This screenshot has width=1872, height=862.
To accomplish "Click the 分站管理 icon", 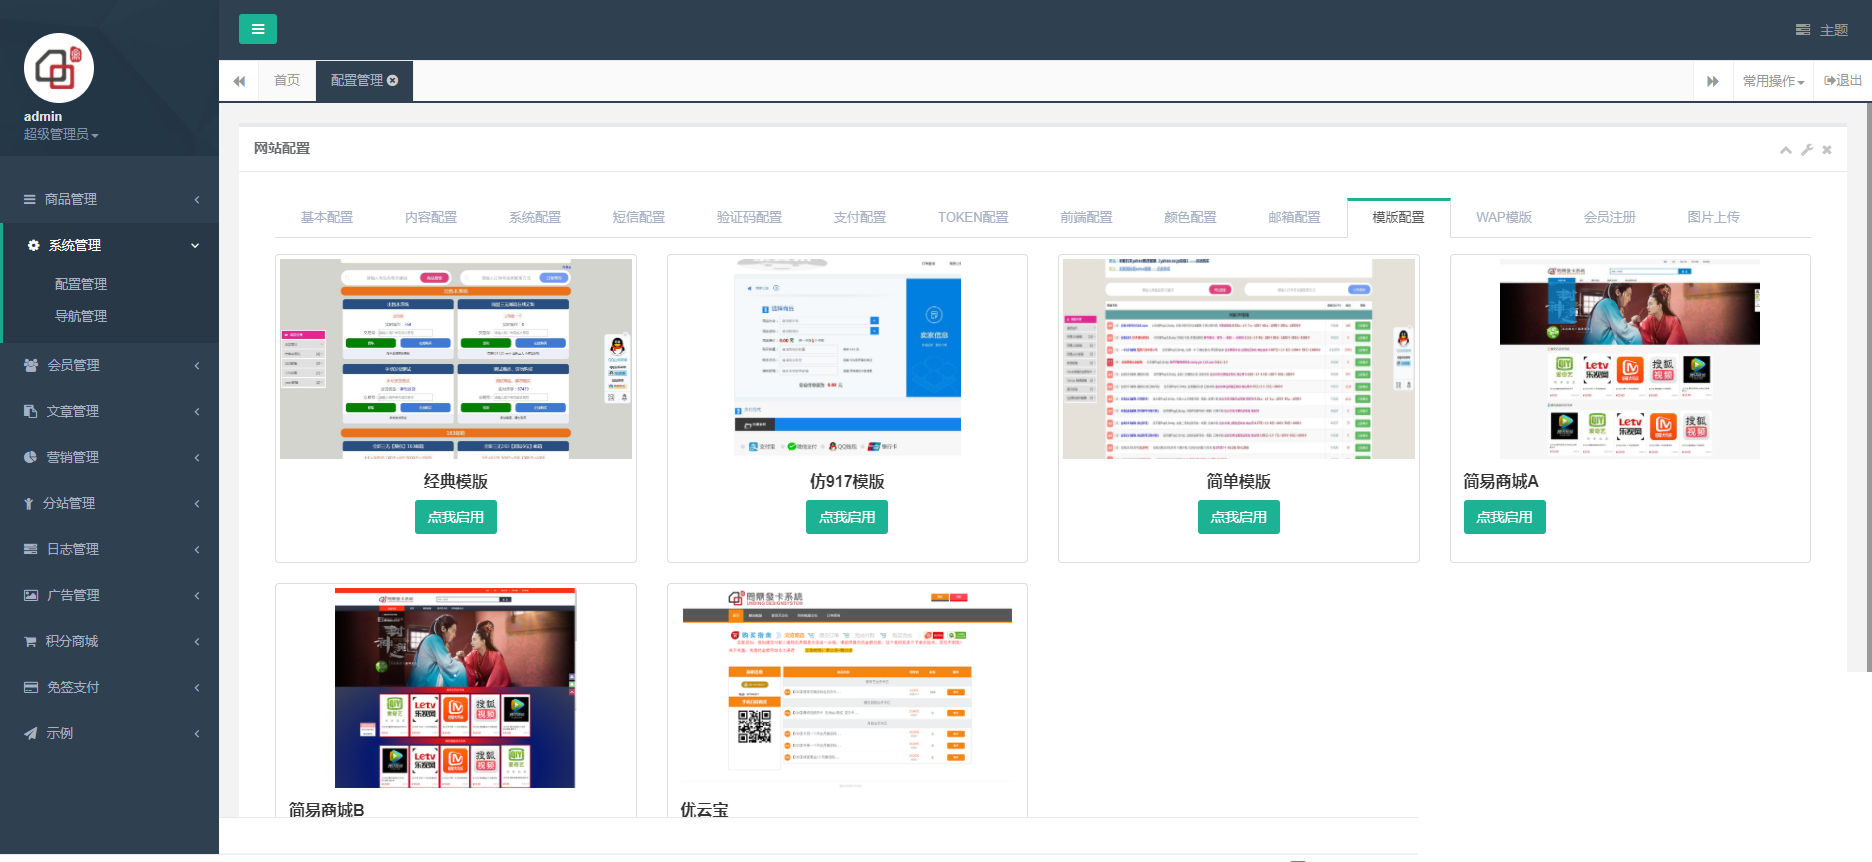I will coord(29,503).
